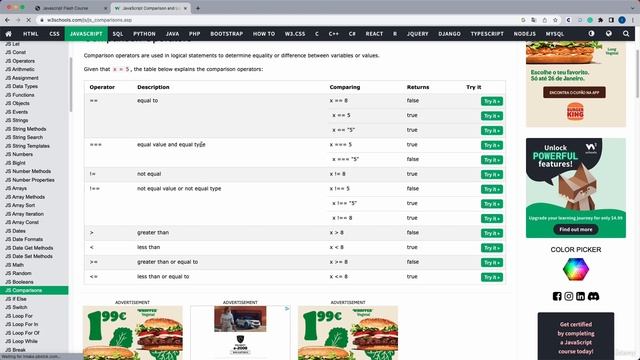Open JS String Methods in sidebar
640x360 pixels.
26,129
